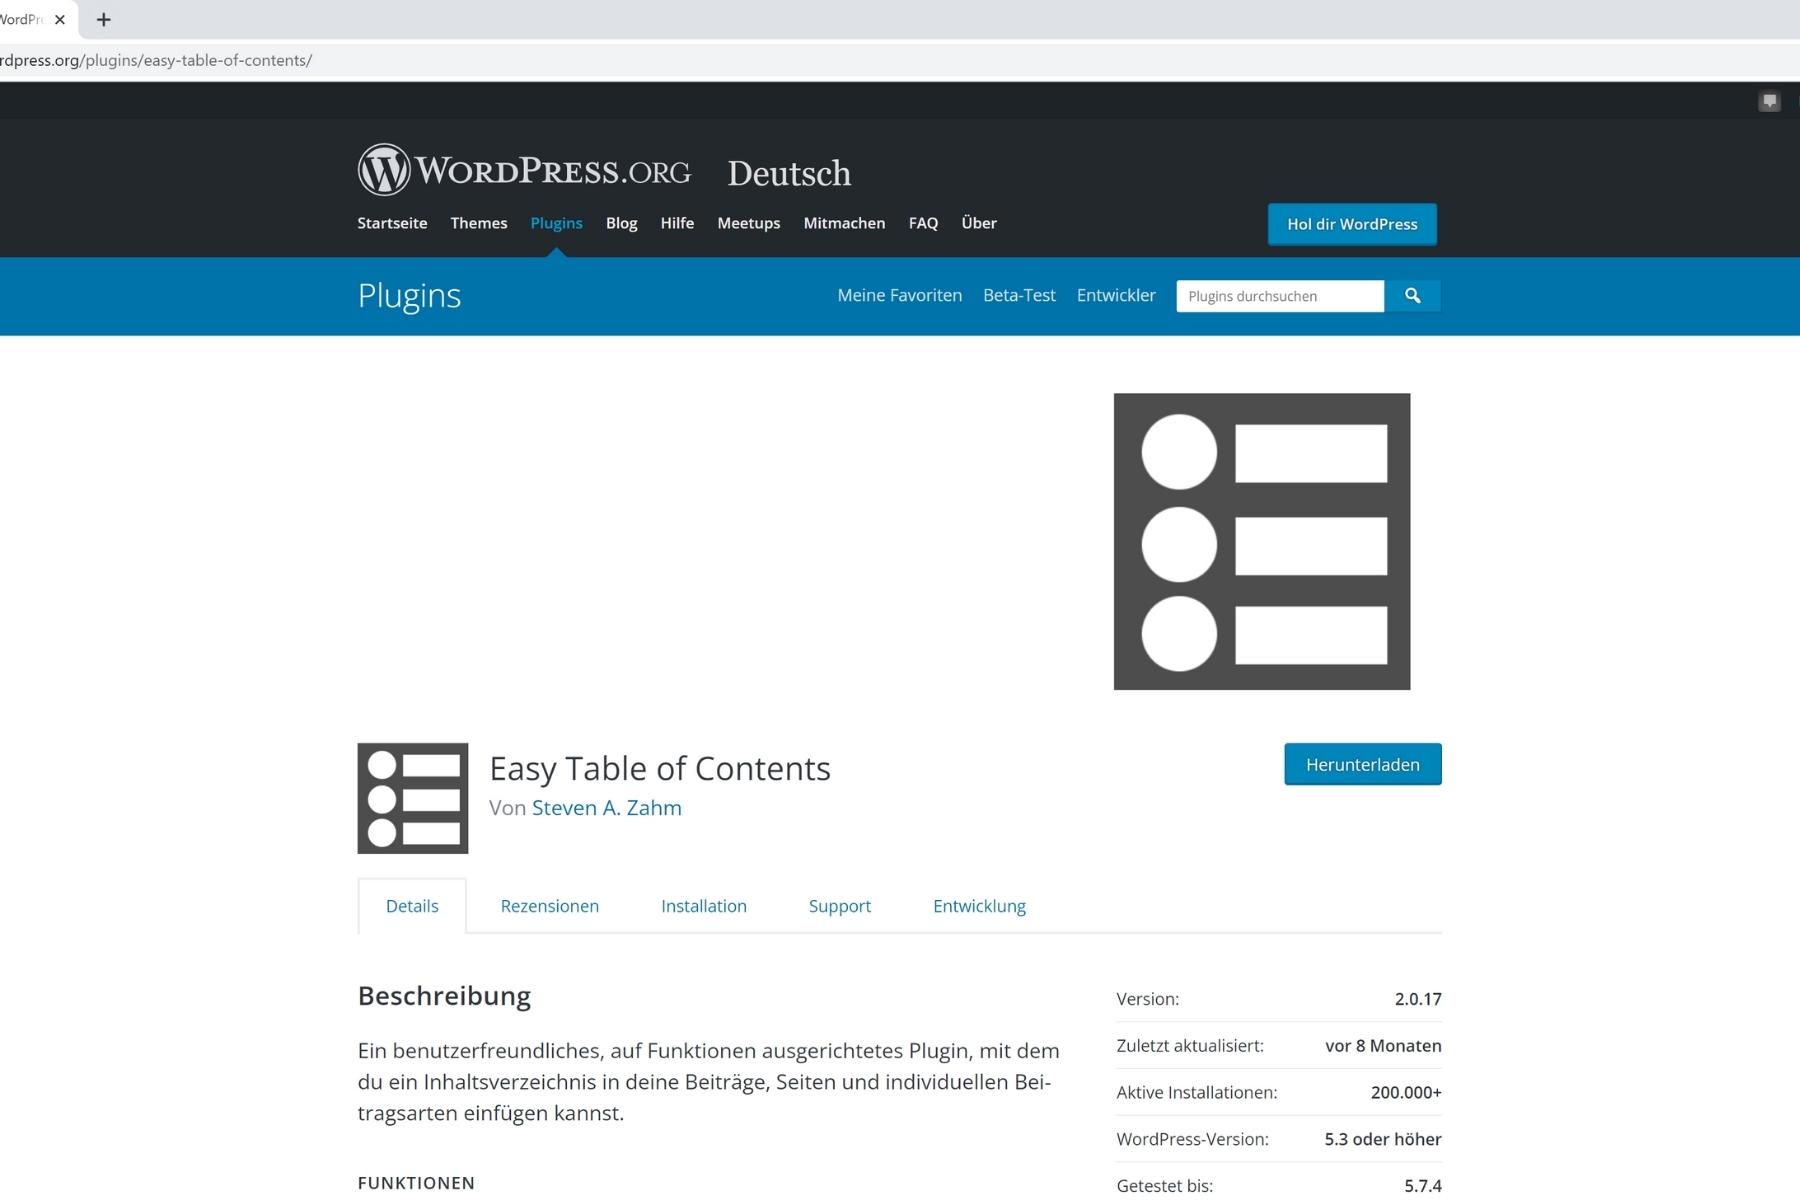Screen dimensions: 1800x1200
Task: Open a new browser tab with plus icon
Action: 103,19
